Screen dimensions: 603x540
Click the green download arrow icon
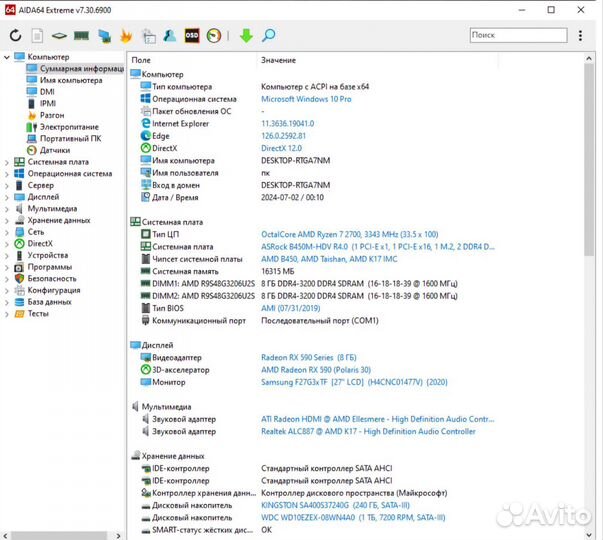(x=246, y=35)
